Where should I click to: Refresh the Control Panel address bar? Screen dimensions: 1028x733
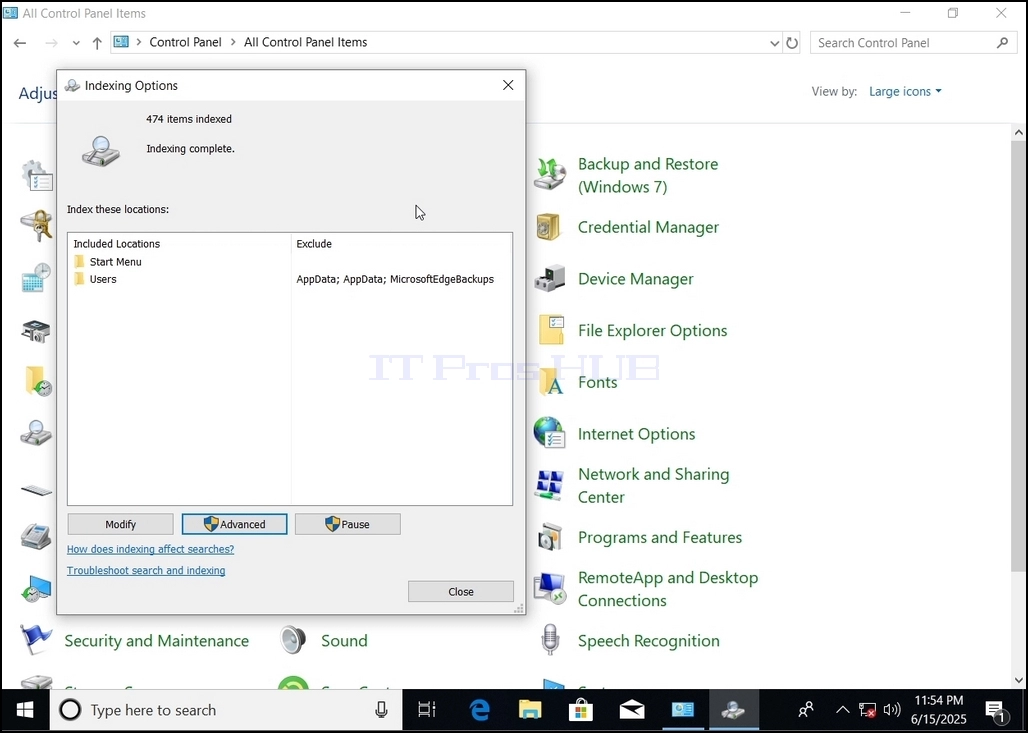[792, 43]
